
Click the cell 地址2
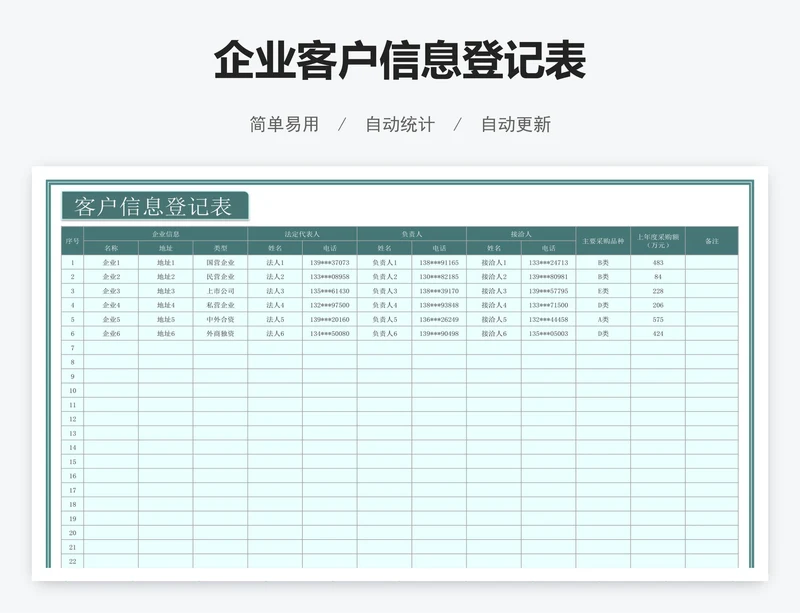pyautogui.click(x=166, y=277)
